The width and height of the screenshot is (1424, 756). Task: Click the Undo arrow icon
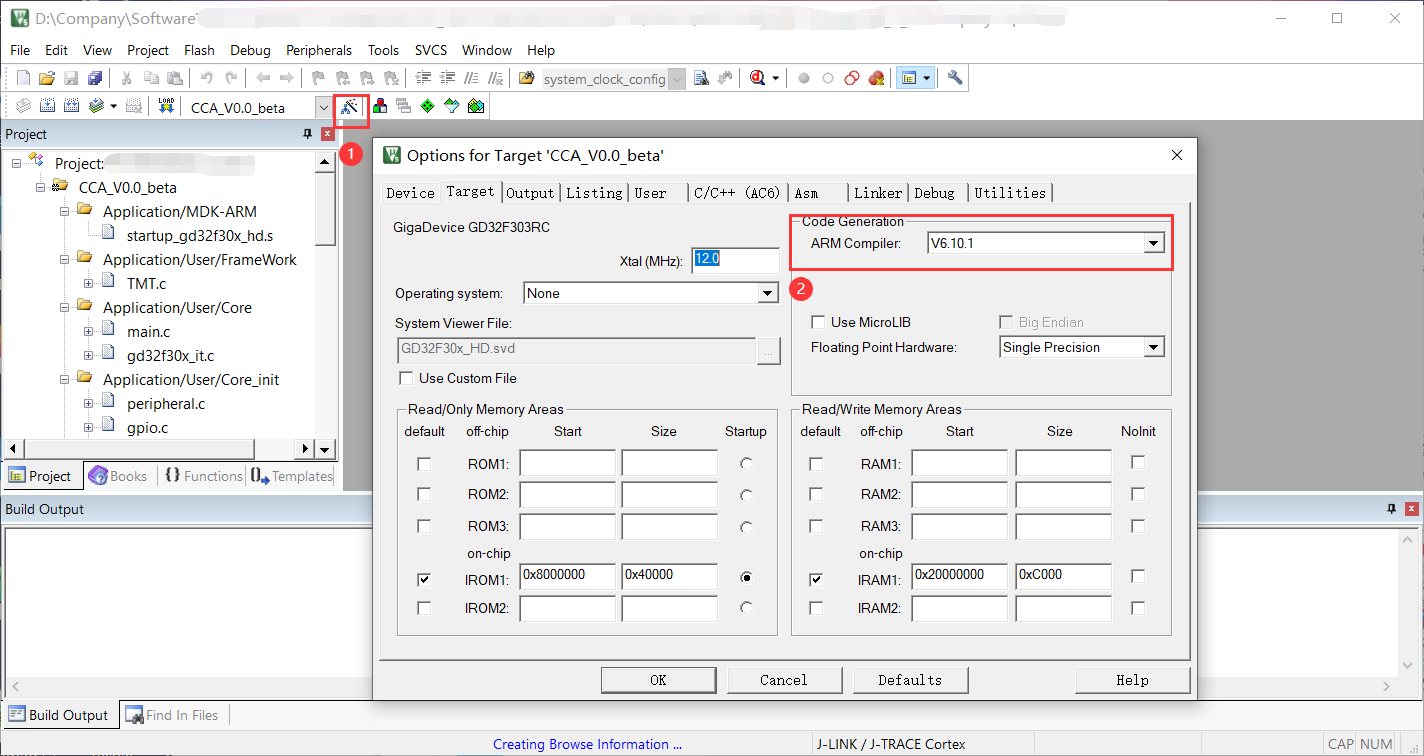[x=207, y=78]
